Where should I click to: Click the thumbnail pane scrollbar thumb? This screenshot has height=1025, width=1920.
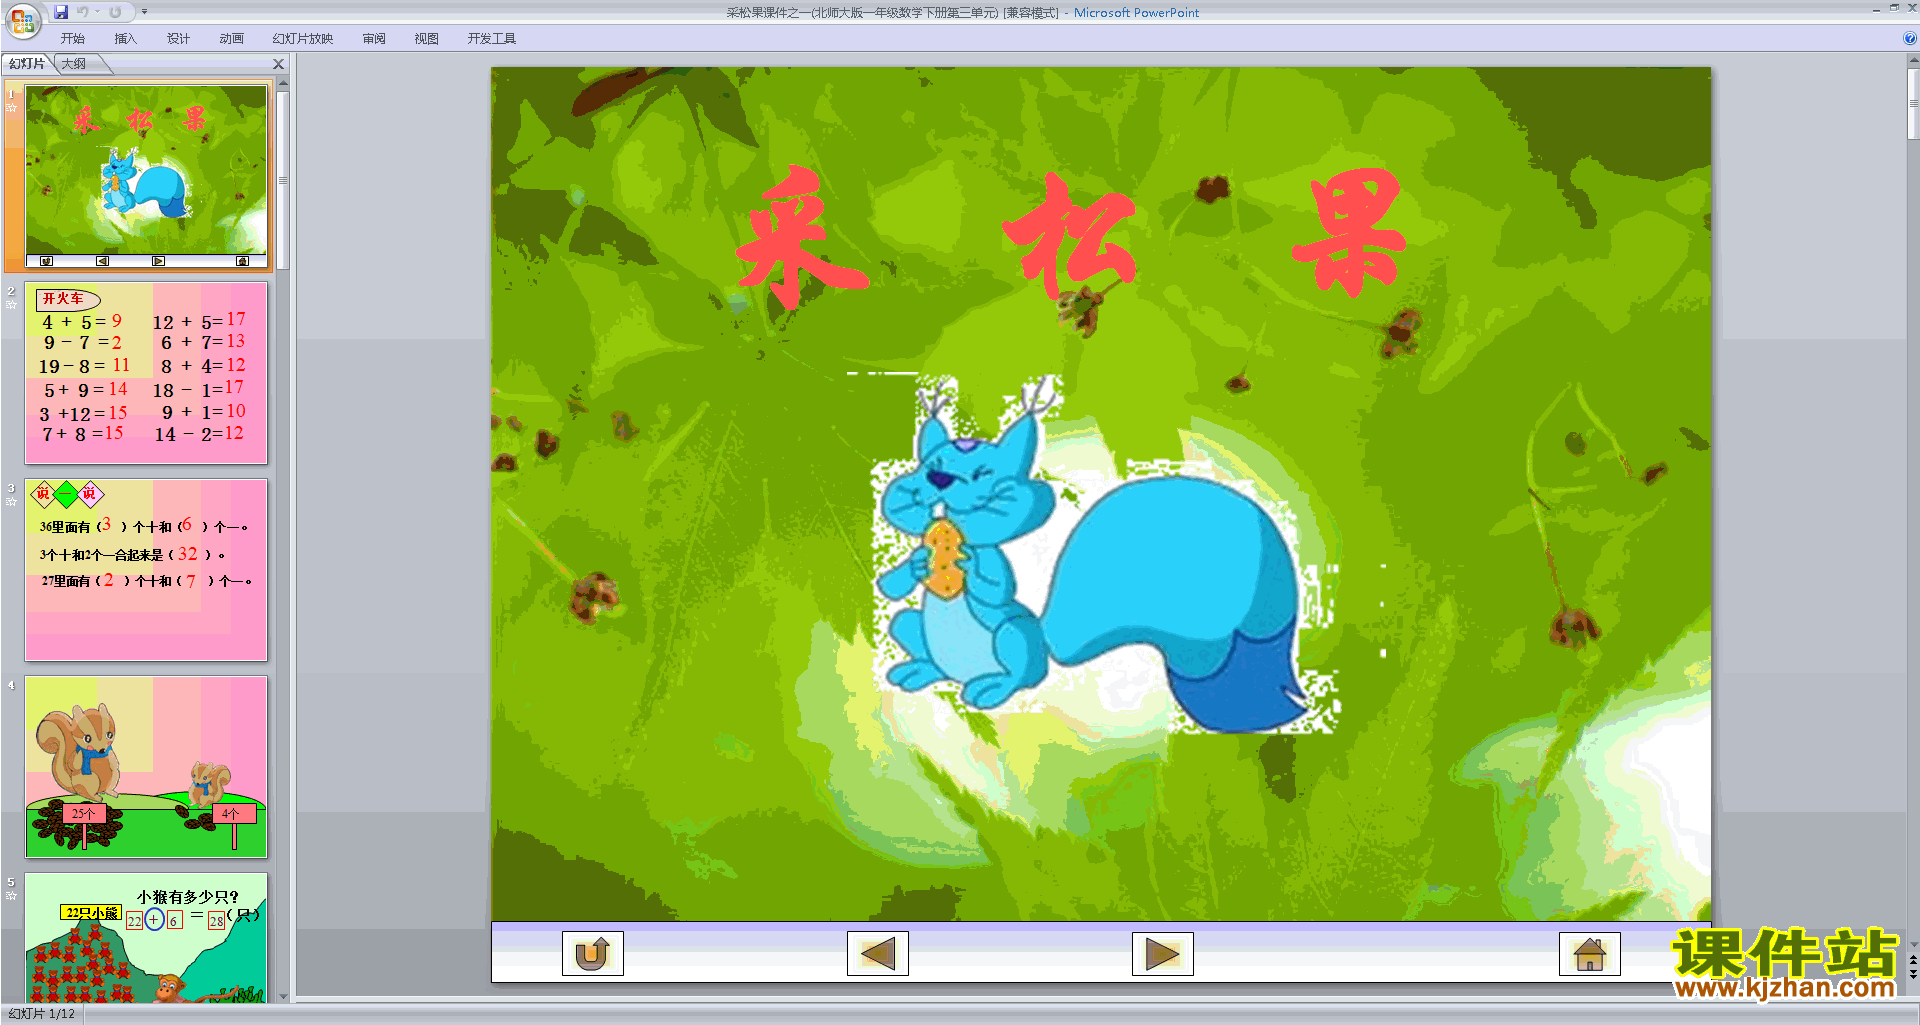[283, 180]
